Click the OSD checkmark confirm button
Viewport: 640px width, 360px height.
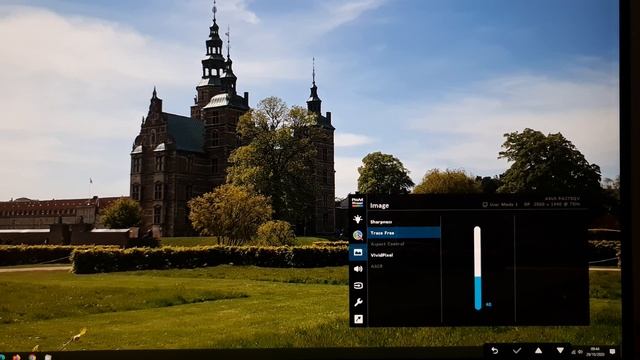(x=517, y=351)
